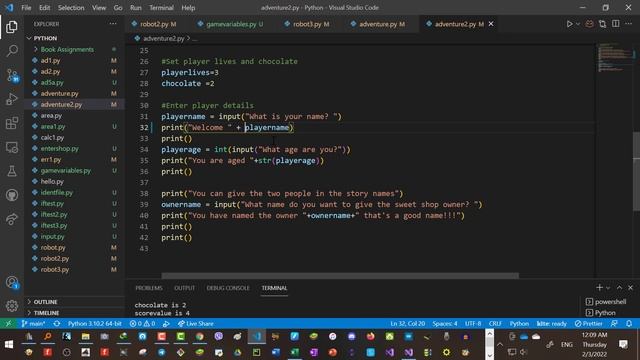Image resolution: width=640 pixels, height=360 pixels.
Task: Change the Spaces: 4 indentation setting
Action: click(445, 324)
